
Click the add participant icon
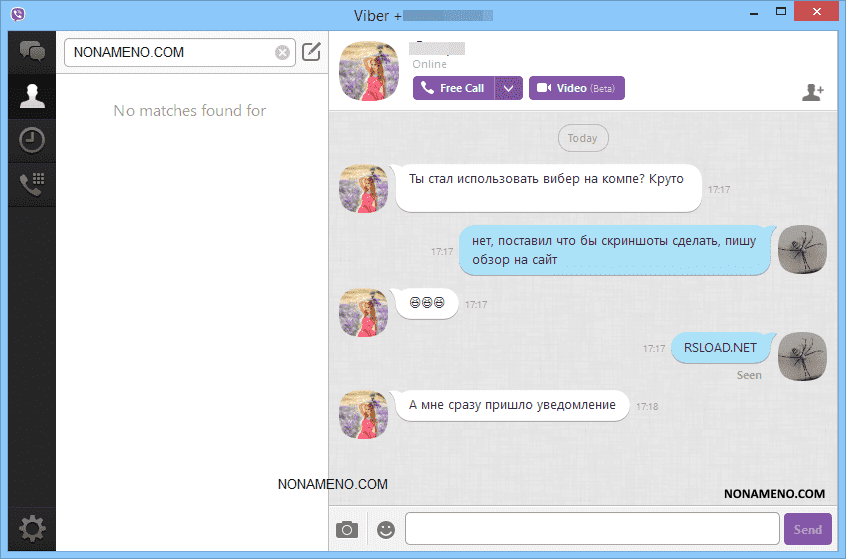coord(812,92)
